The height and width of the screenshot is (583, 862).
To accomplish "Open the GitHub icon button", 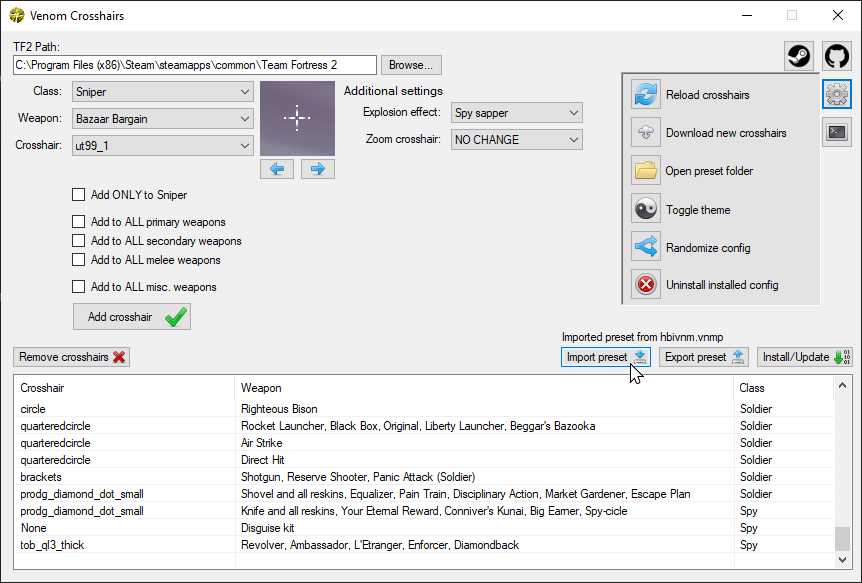I will tap(837, 56).
